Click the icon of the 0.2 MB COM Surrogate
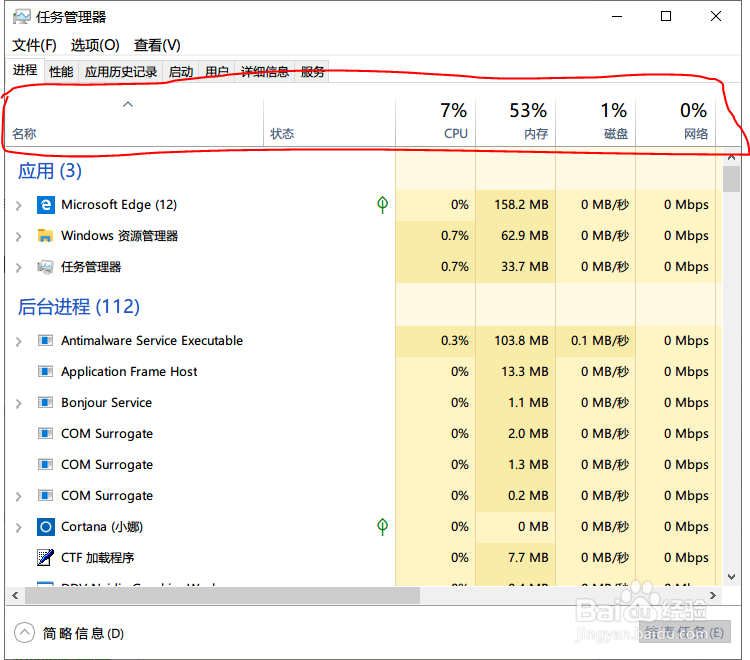 click(x=45, y=495)
